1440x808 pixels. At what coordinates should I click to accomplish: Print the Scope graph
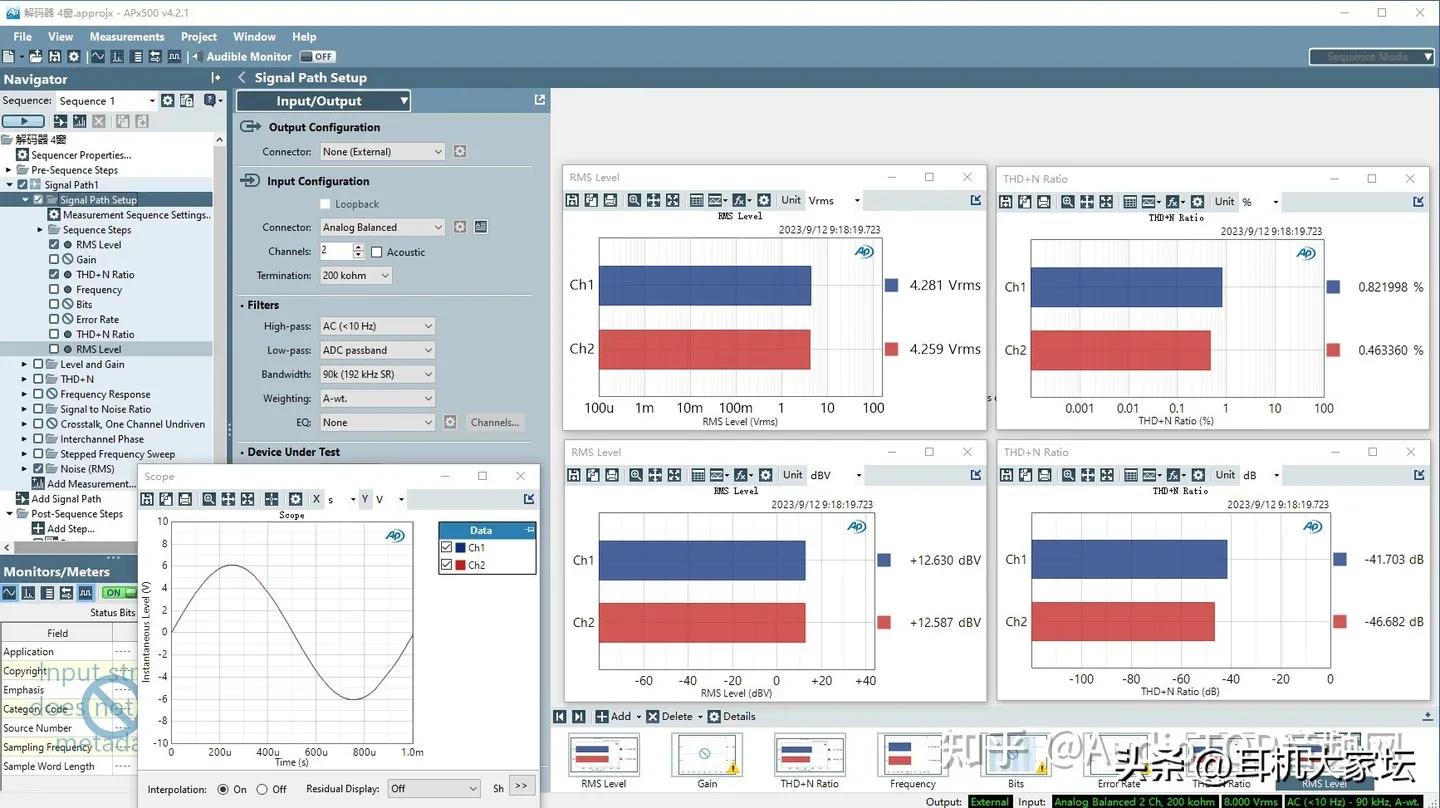(x=185, y=499)
